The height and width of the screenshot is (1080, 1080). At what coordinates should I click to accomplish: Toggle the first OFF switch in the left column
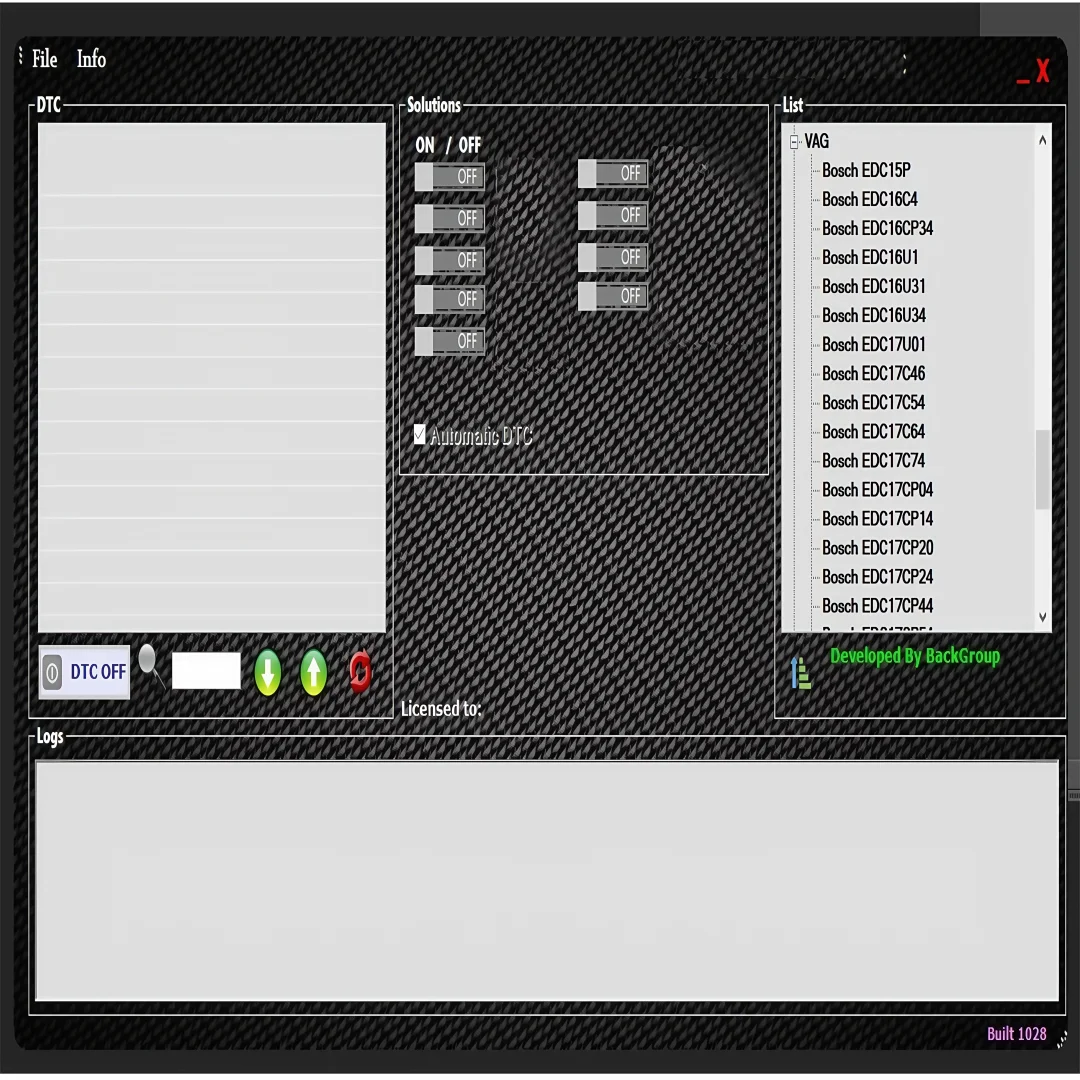[x=450, y=176]
